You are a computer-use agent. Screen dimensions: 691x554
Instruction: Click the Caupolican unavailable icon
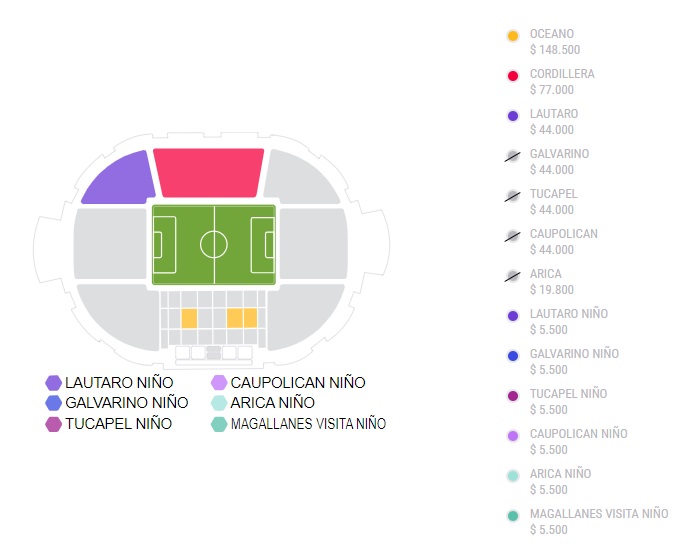(x=513, y=236)
